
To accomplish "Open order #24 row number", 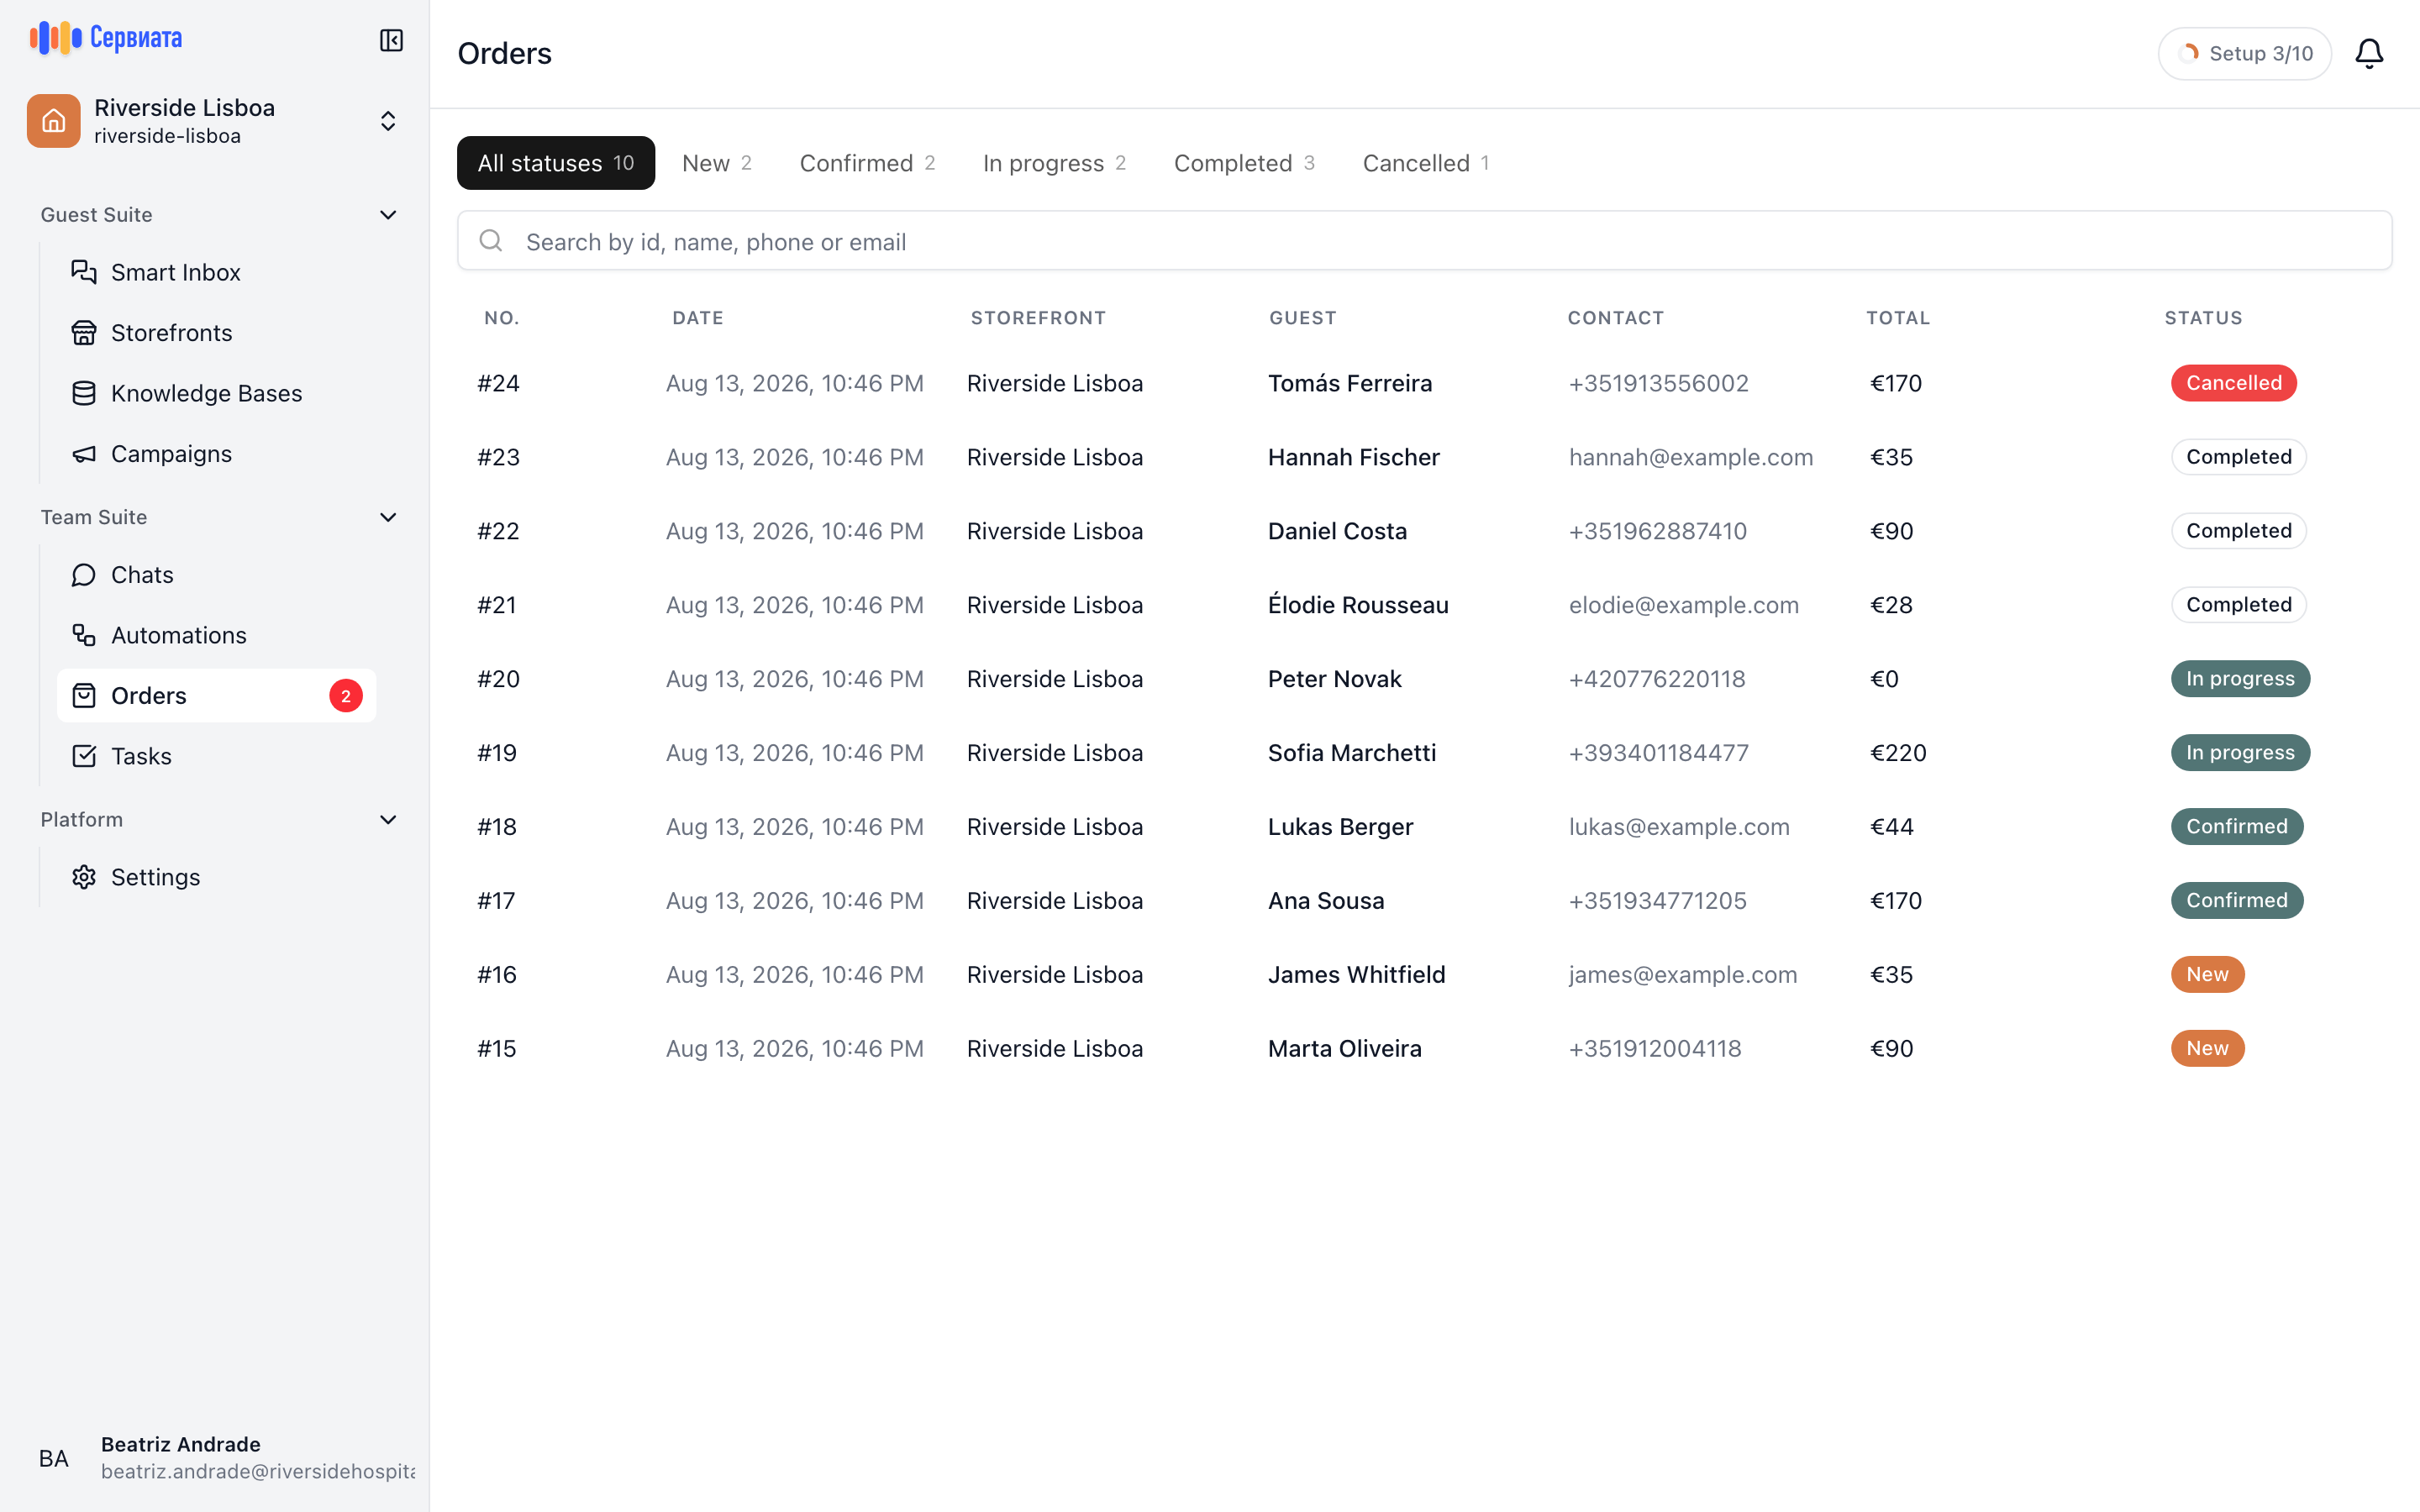I will pos(498,383).
